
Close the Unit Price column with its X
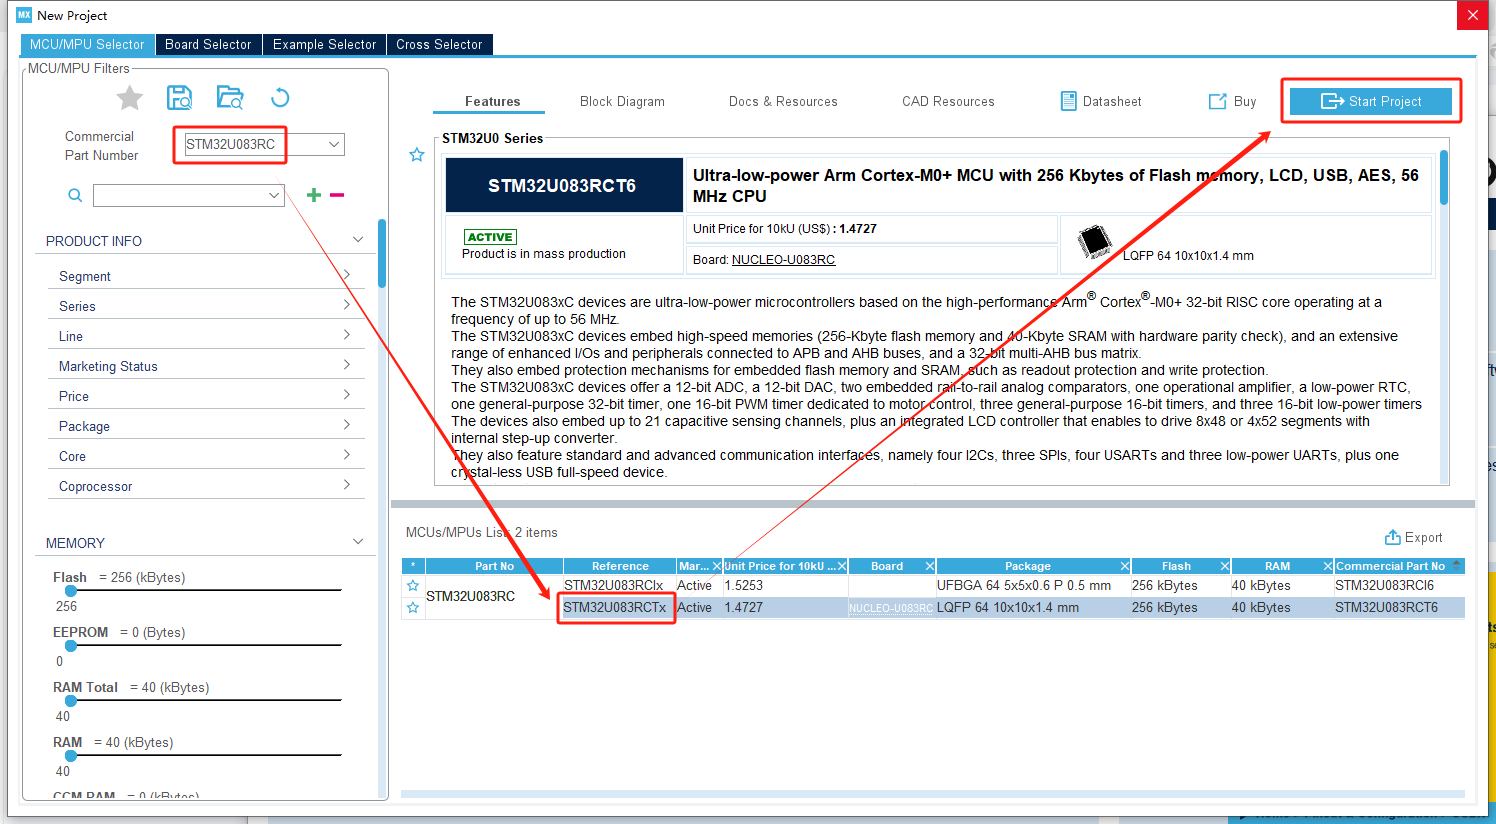842,566
